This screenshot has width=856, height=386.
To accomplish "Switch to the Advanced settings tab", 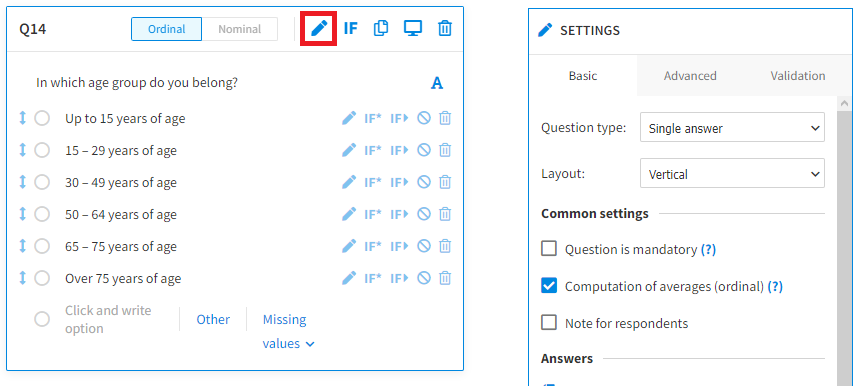I will pyautogui.click(x=690, y=75).
